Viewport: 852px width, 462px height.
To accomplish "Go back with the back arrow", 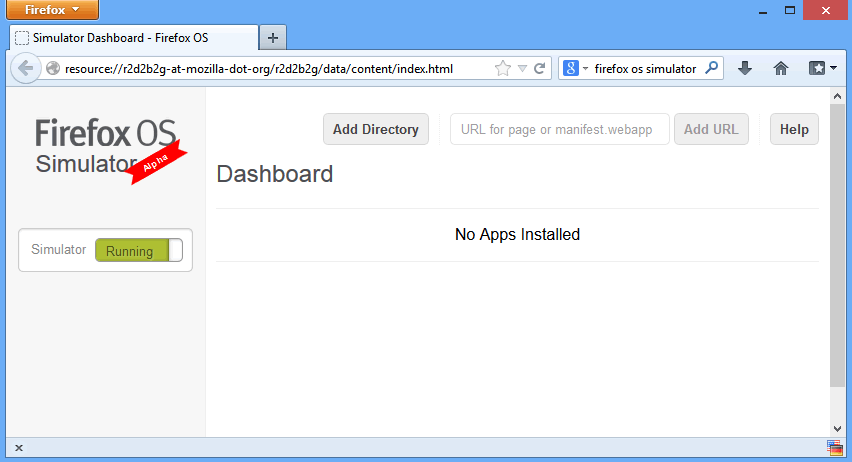I will click(x=25, y=68).
